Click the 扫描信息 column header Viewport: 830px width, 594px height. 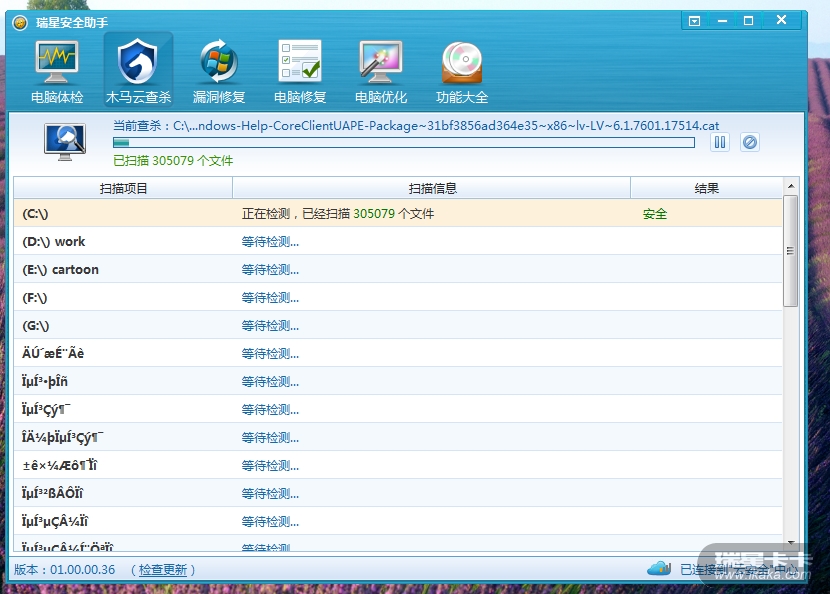click(x=432, y=188)
